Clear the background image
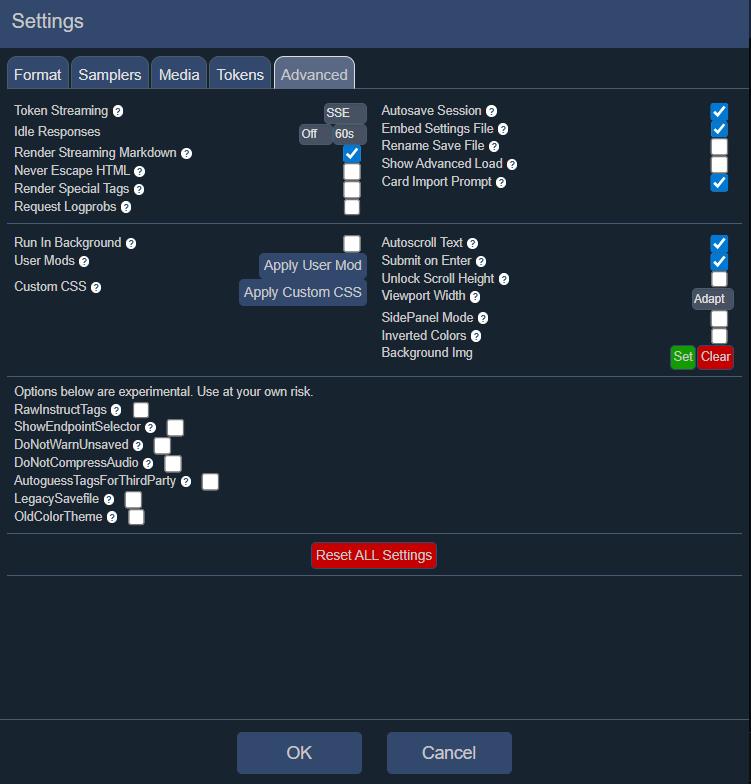 tap(716, 357)
